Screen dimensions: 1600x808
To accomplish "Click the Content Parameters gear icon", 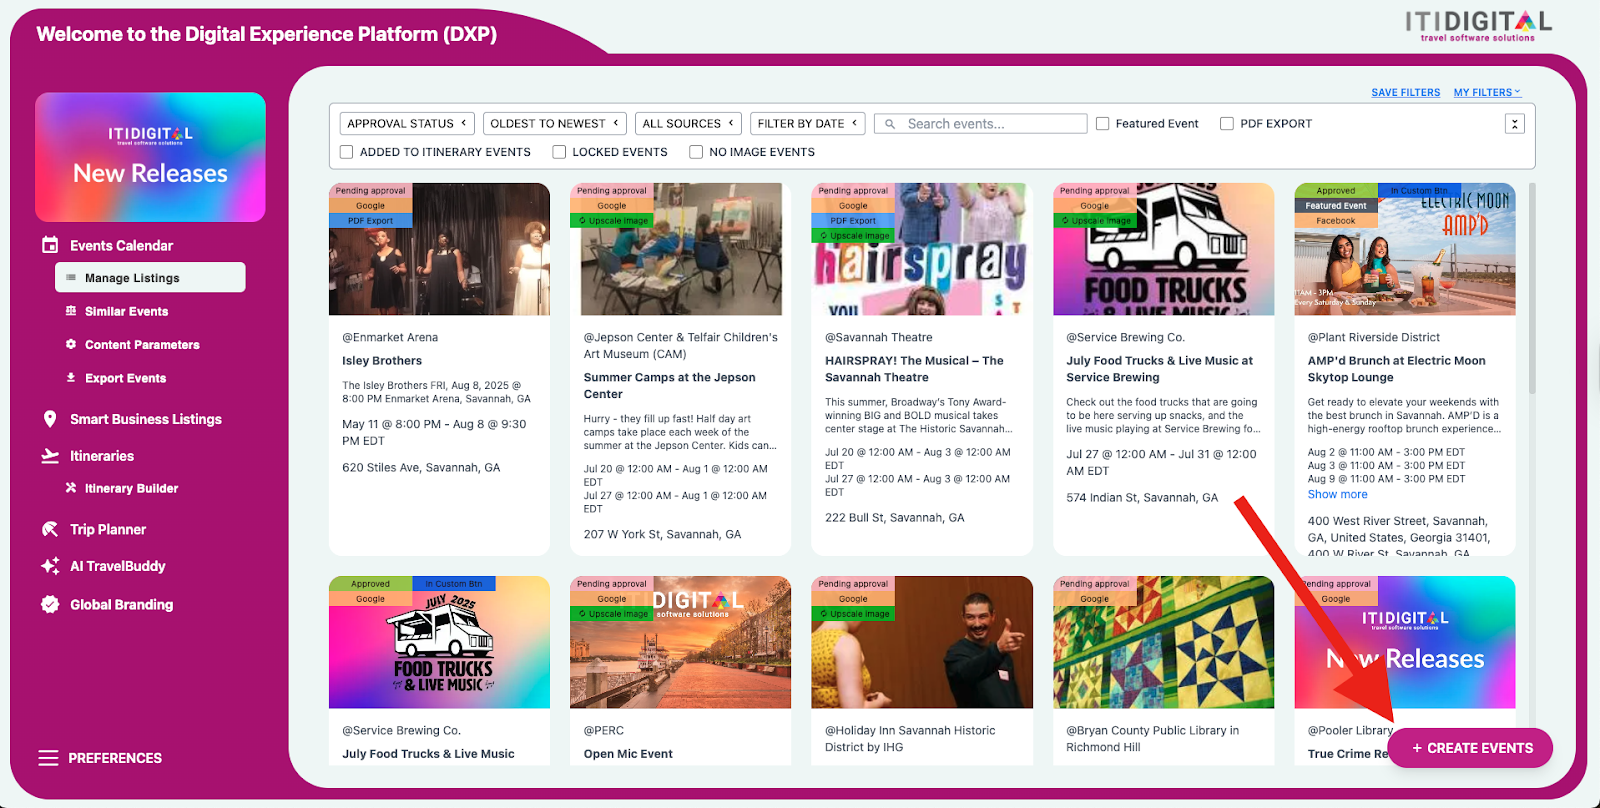I will (x=71, y=344).
